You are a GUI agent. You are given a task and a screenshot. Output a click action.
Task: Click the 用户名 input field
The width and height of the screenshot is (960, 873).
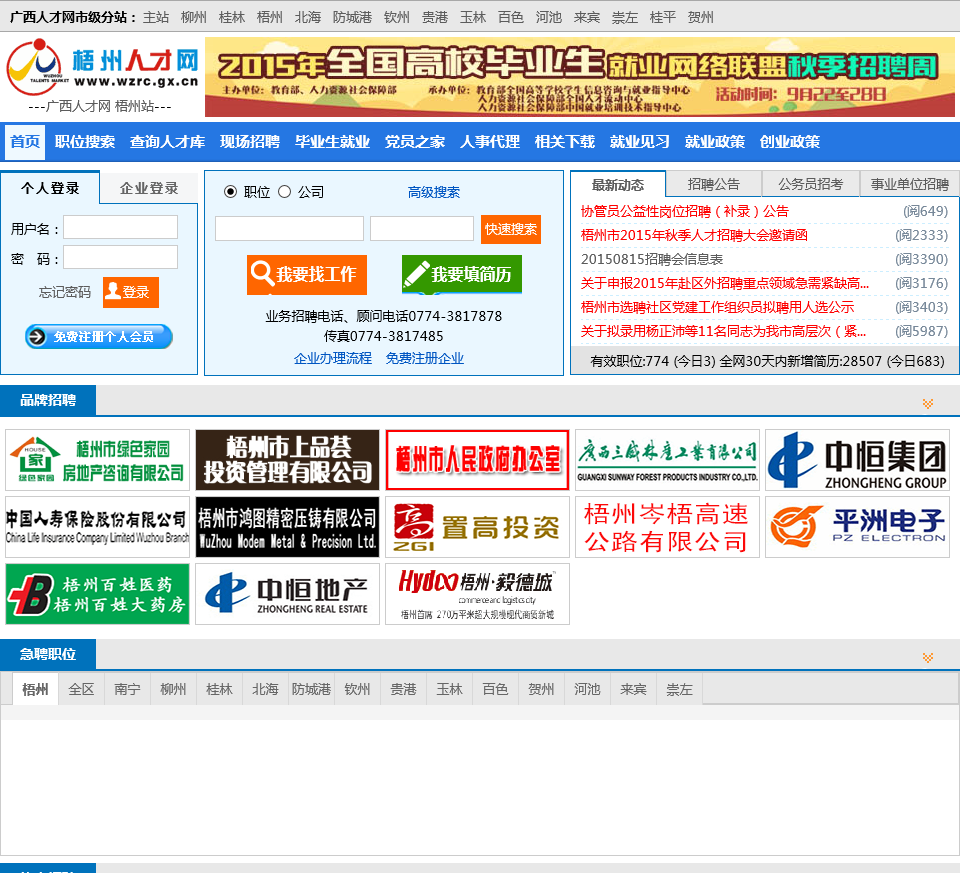point(121,227)
